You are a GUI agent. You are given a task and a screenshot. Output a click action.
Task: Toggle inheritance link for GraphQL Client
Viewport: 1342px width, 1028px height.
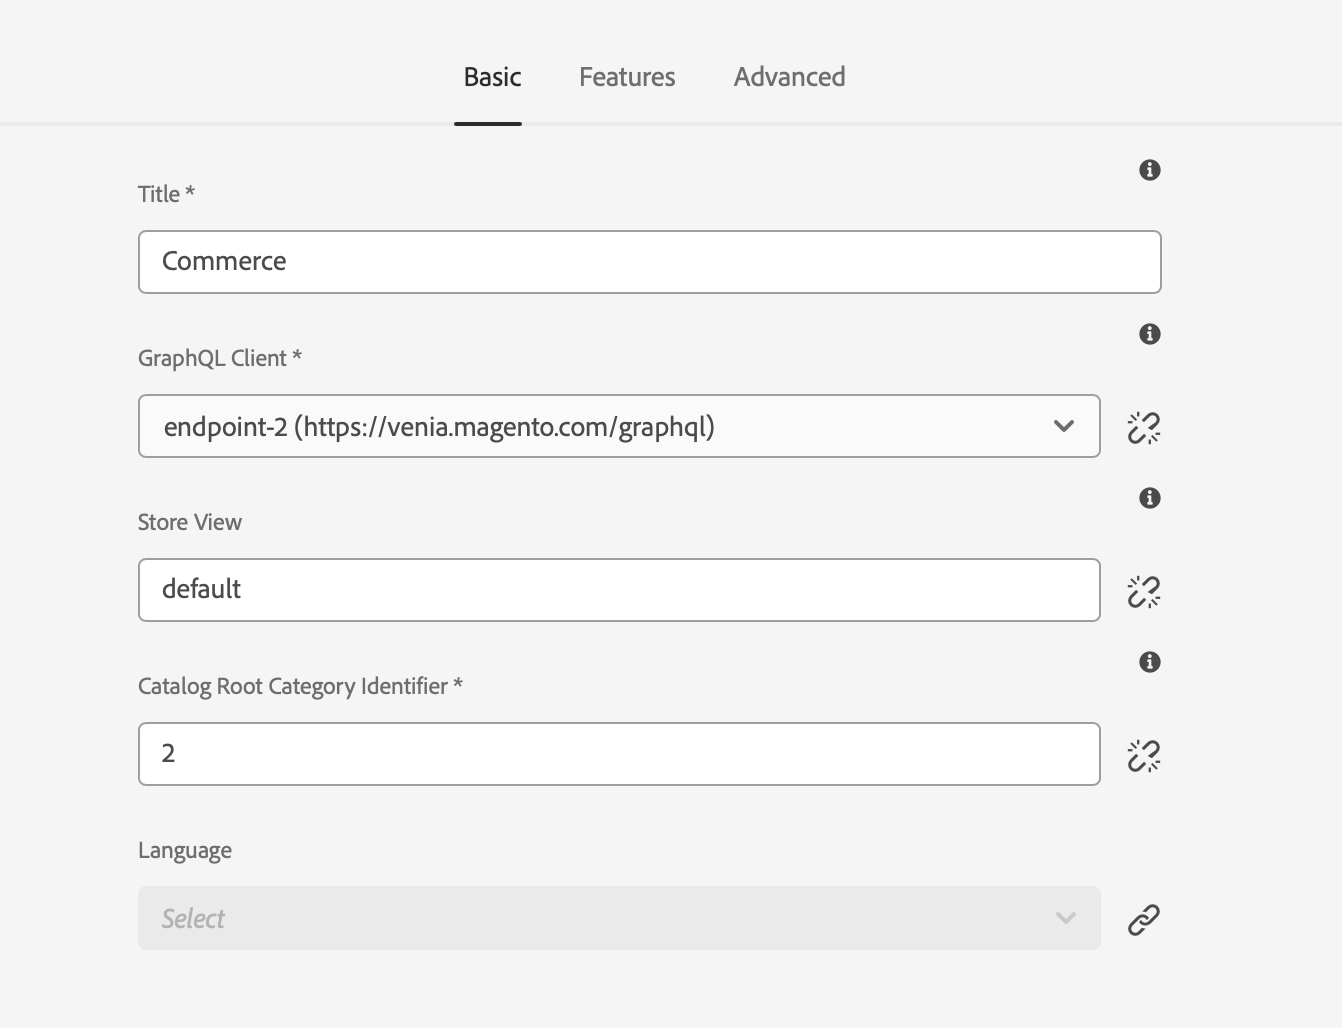(1143, 427)
